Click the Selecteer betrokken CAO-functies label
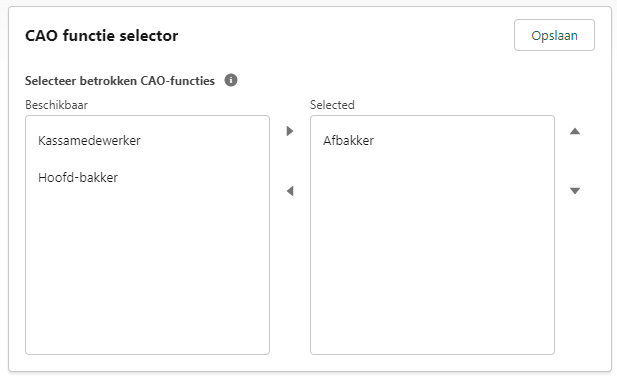This screenshot has width=617, height=378. tap(120, 81)
